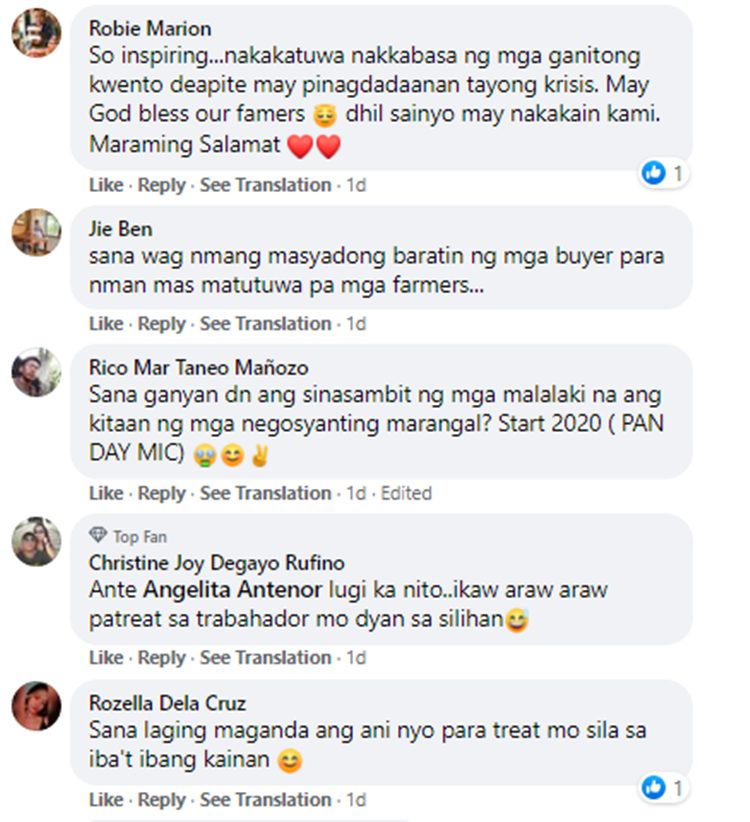Open Robie Marion's profile picture
Image resolution: width=750 pixels, height=822 pixels.
point(36,33)
